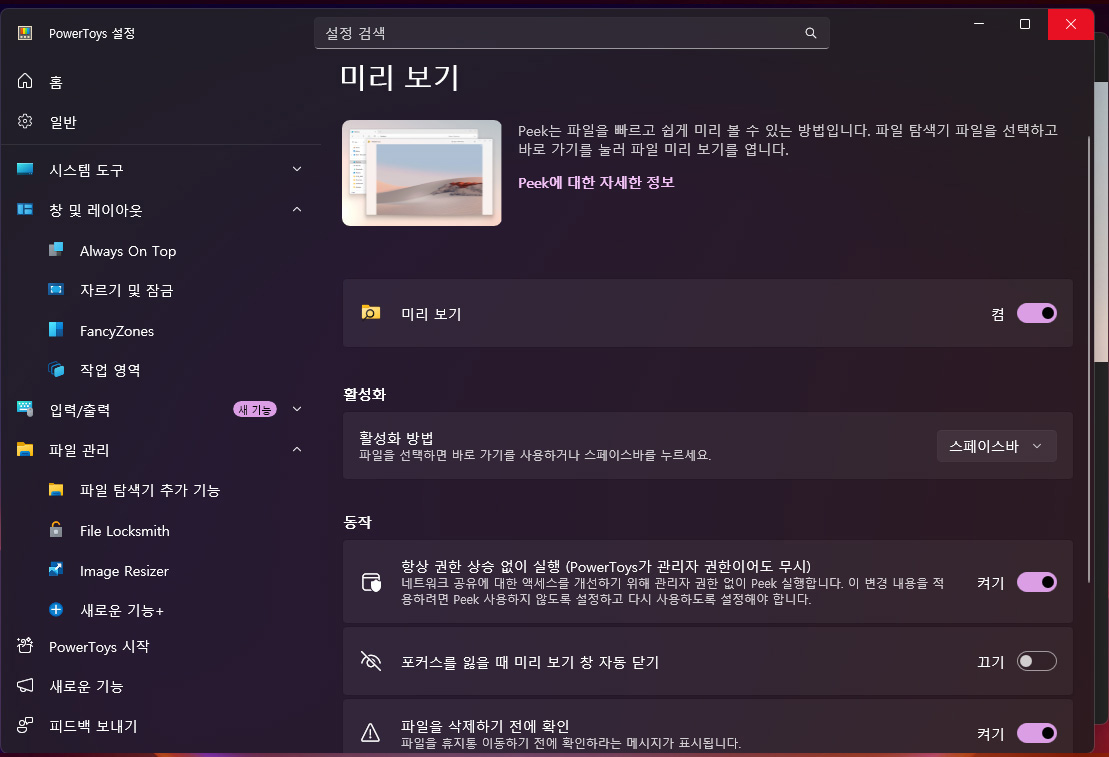The image size is (1109, 757).
Task: Click the Crop and Lock icon
Action: coord(56,289)
